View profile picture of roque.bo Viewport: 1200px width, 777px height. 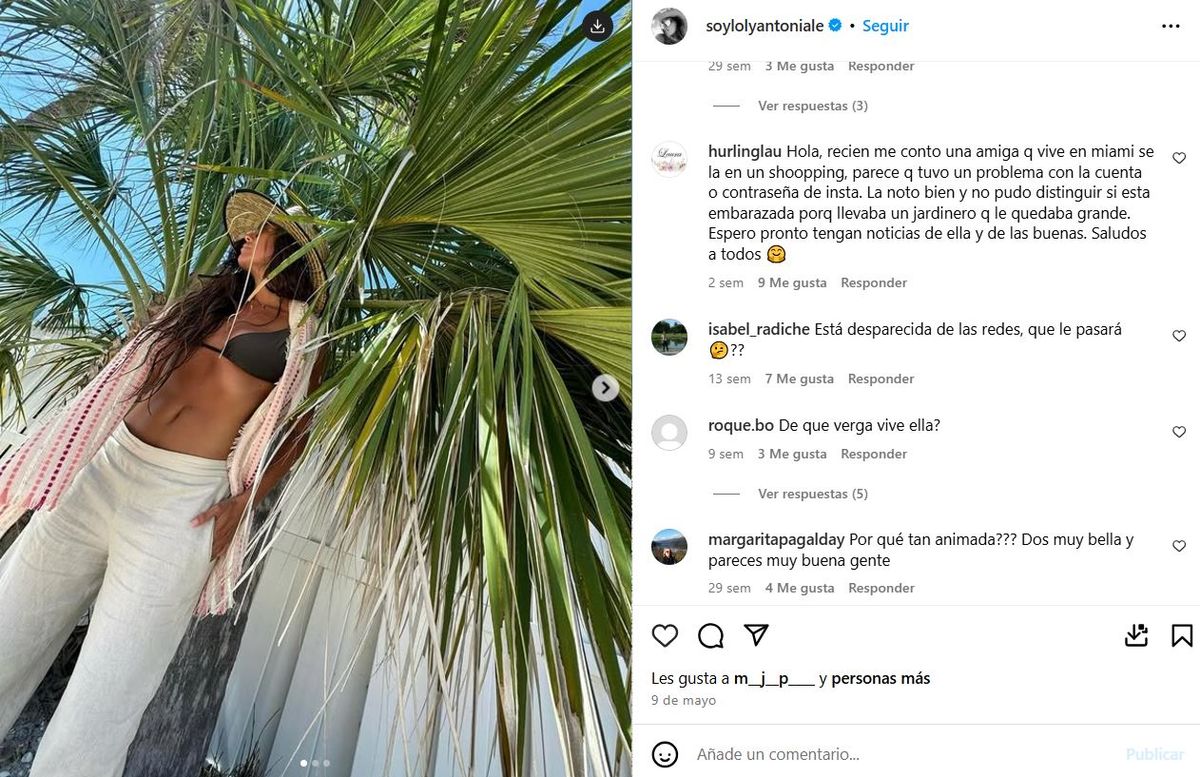coord(669,432)
